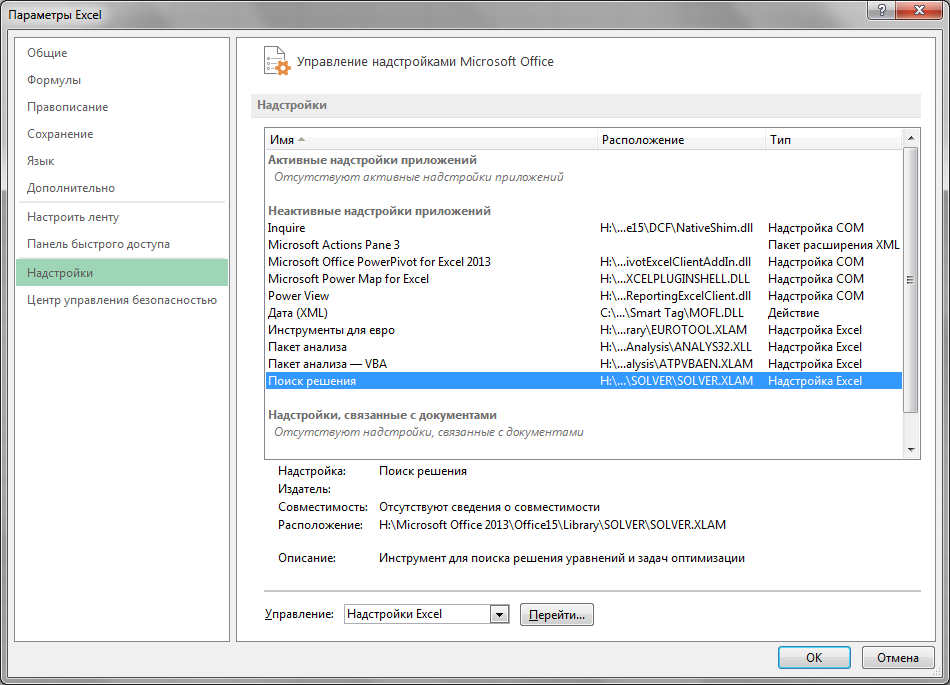This screenshot has height=685, width=950.
Task: Select Microsoft Actions Pane 3 row
Action: [x=583, y=245]
